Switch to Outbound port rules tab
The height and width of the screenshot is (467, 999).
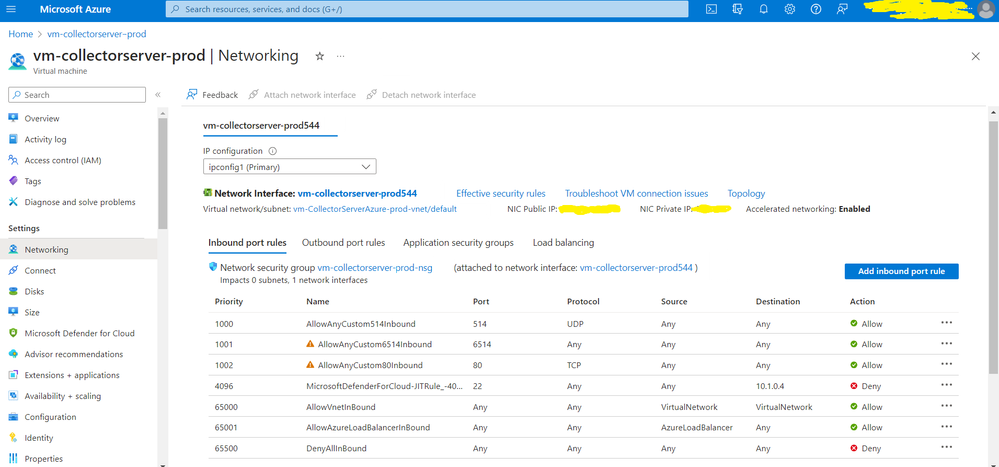[343, 243]
